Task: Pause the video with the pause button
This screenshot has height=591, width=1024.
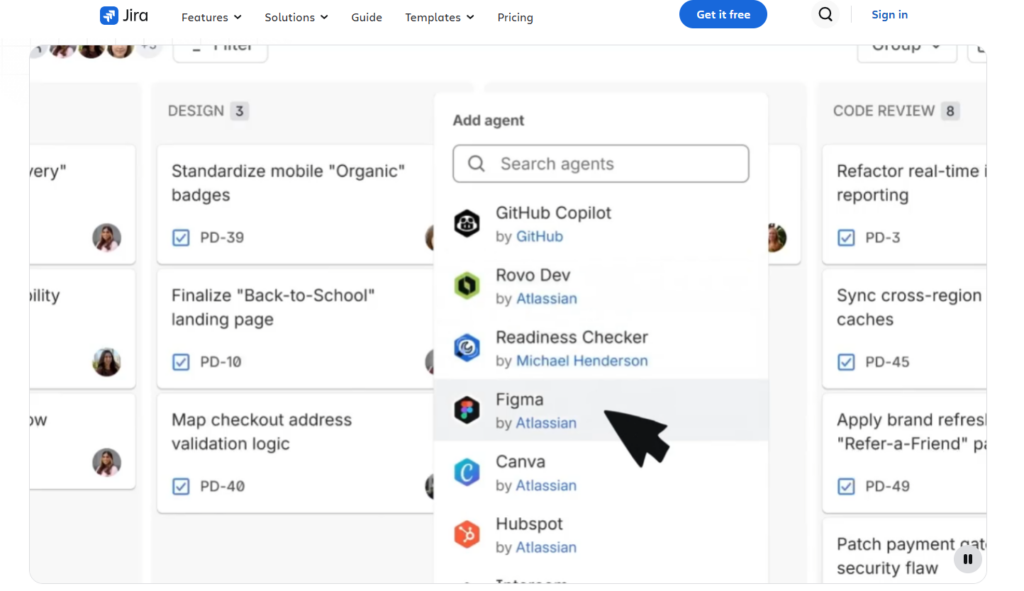Action: [968, 559]
